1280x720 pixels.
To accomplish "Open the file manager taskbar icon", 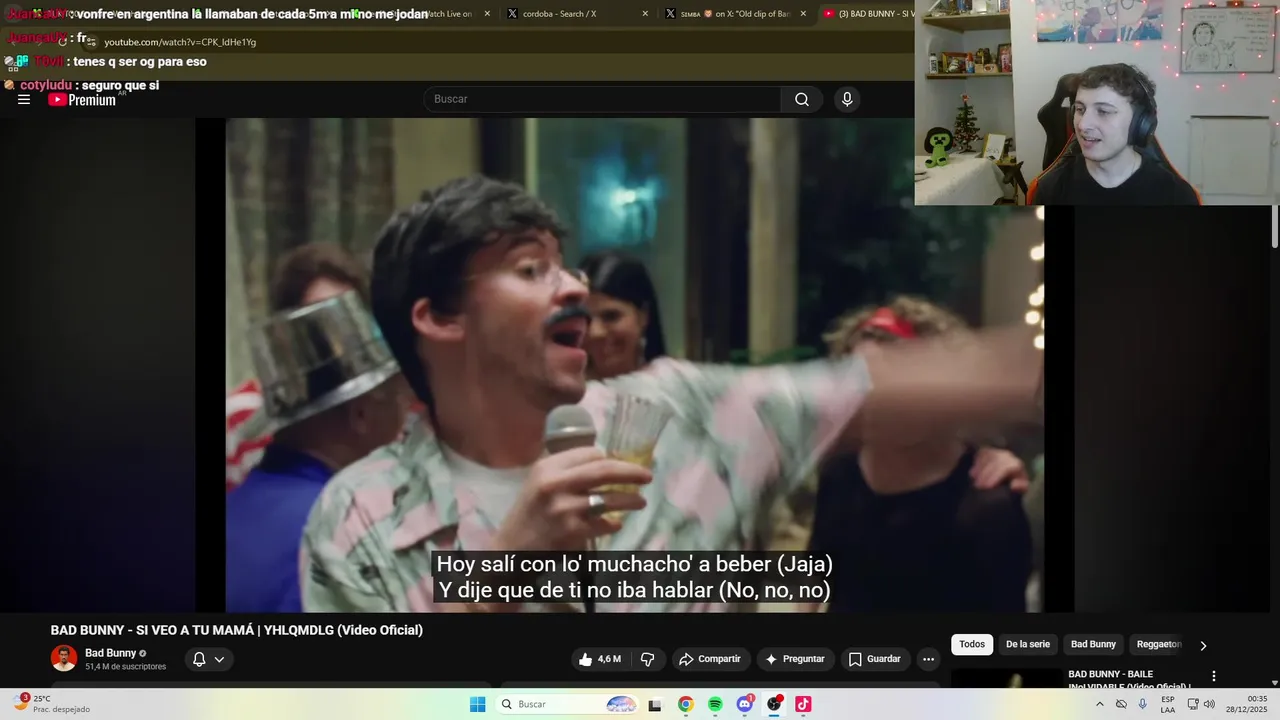I will tap(655, 704).
